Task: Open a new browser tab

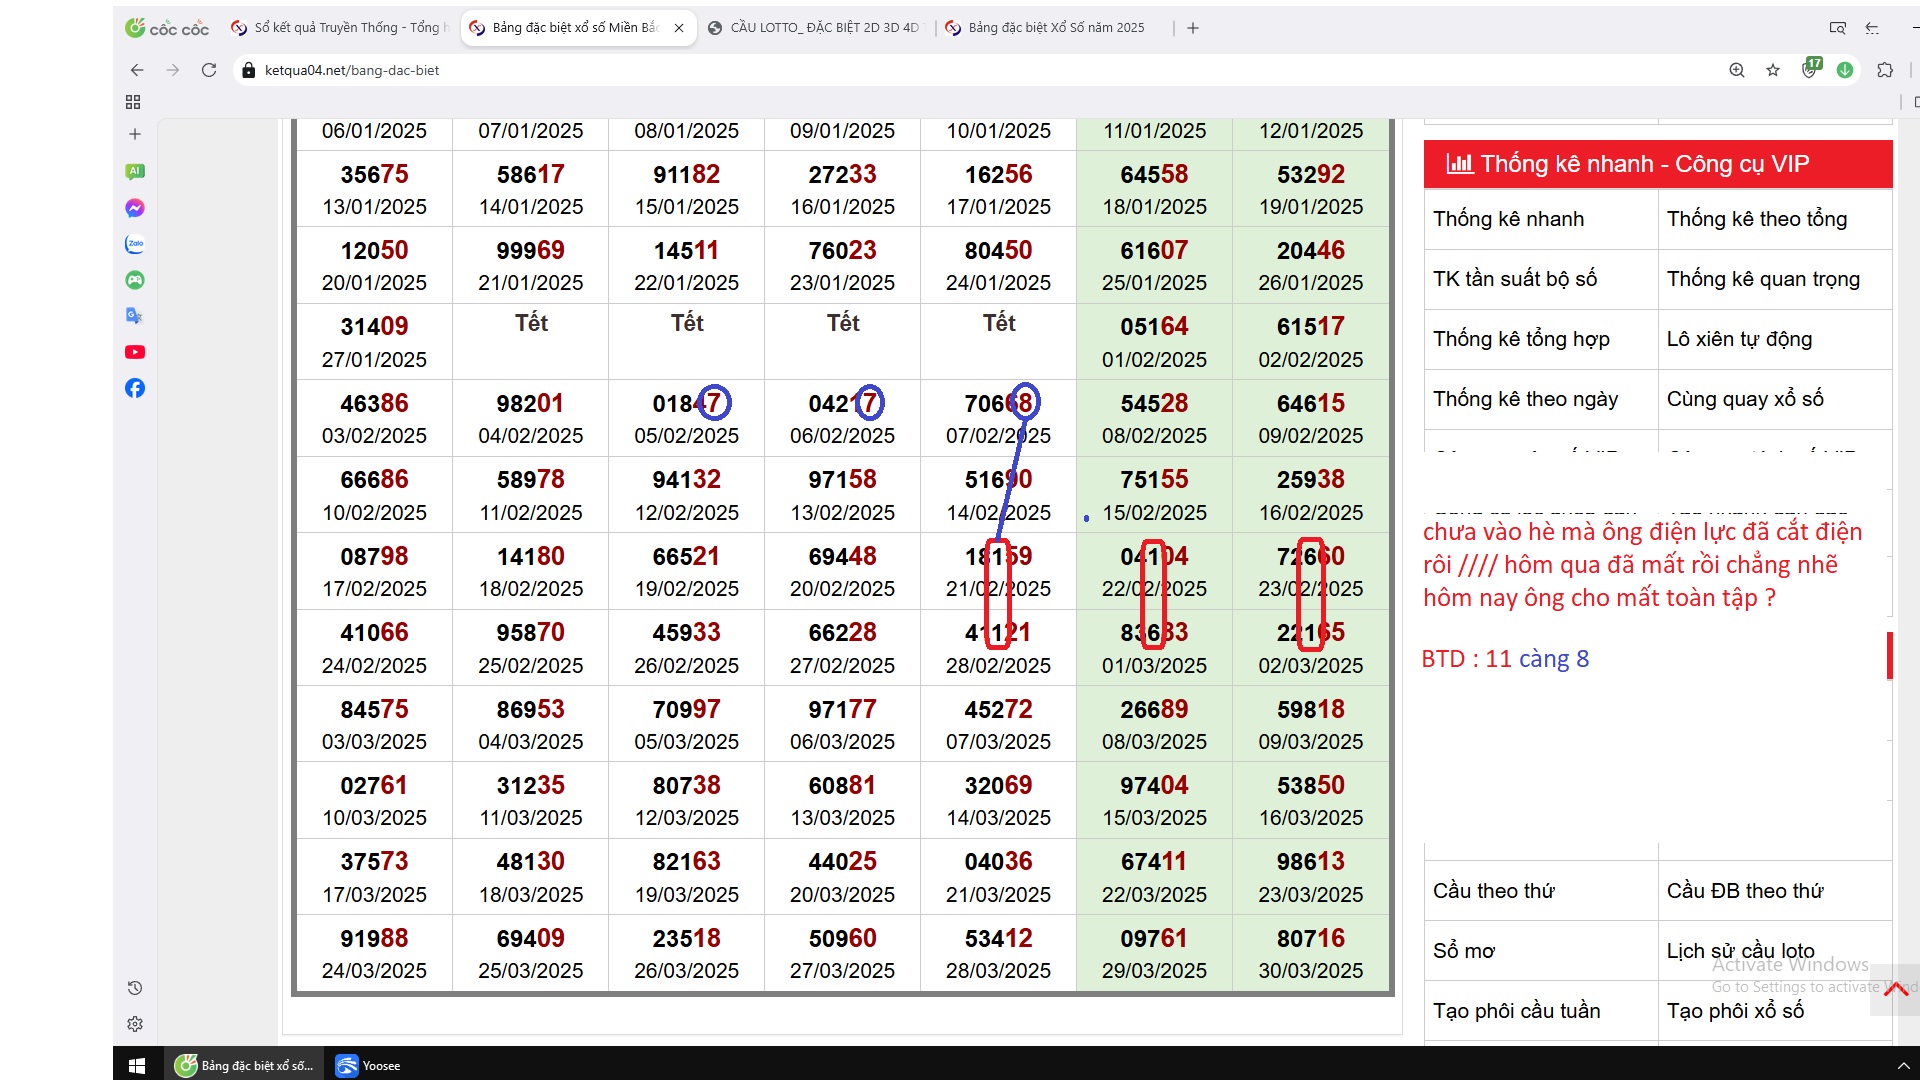Action: (x=1193, y=28)
